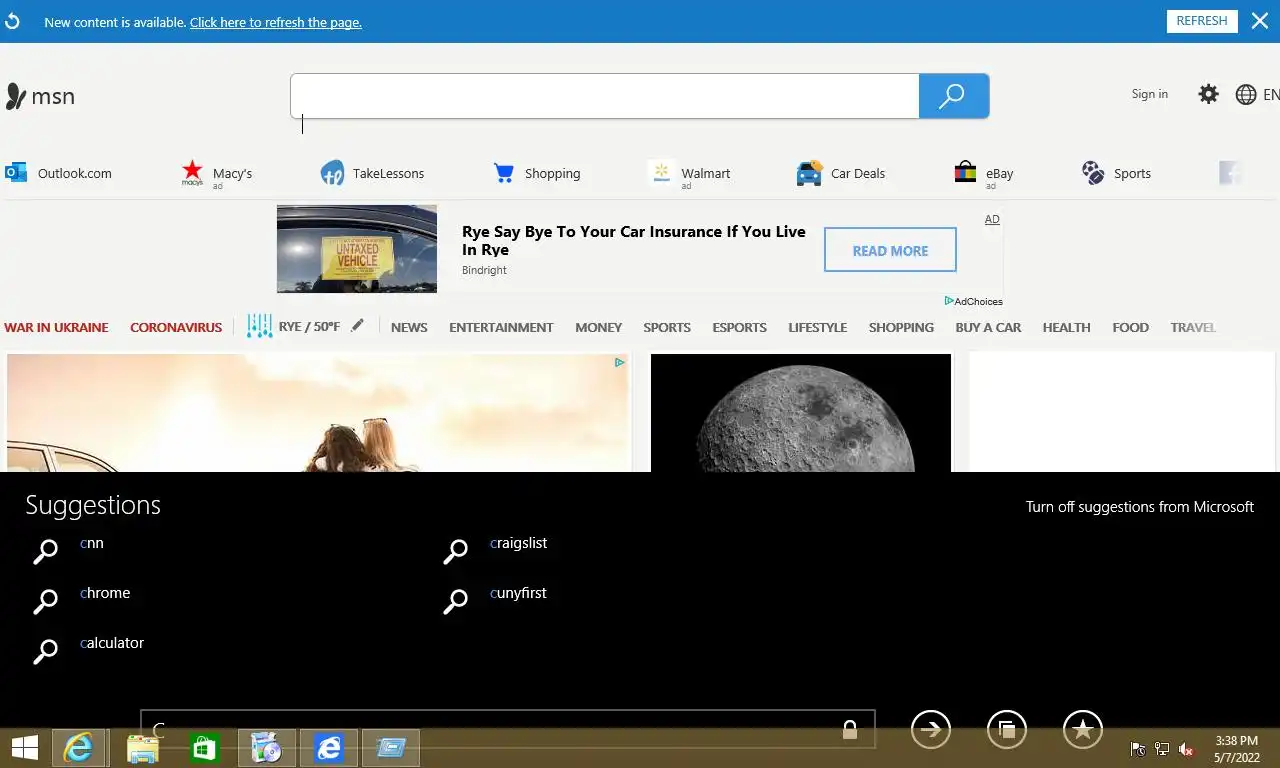Open the FOOD tab

1130,327
